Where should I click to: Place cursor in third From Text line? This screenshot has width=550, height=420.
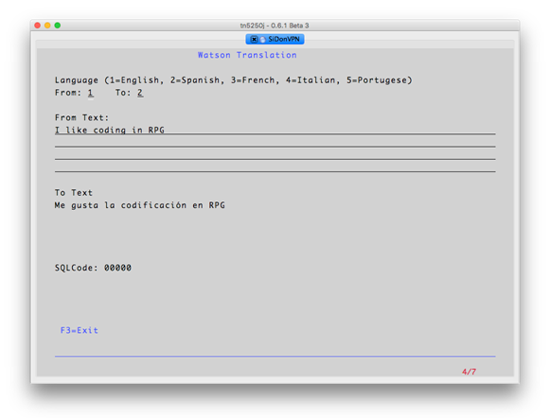click(275, 155)
